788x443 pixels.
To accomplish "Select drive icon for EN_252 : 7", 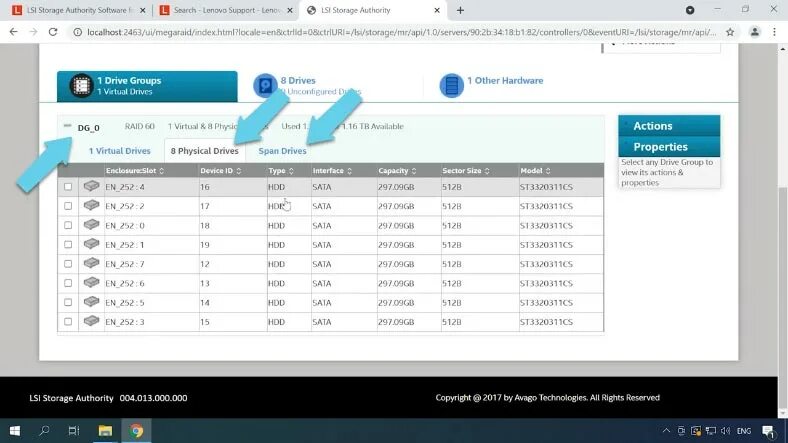I will pyautogui.click(x=91, y=263).
